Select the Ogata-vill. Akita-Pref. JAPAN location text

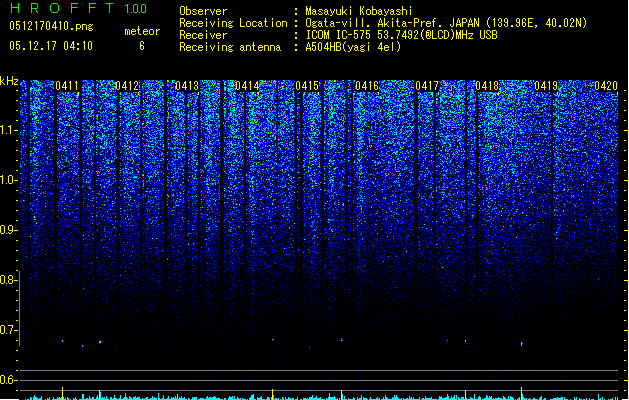(446, 23)
